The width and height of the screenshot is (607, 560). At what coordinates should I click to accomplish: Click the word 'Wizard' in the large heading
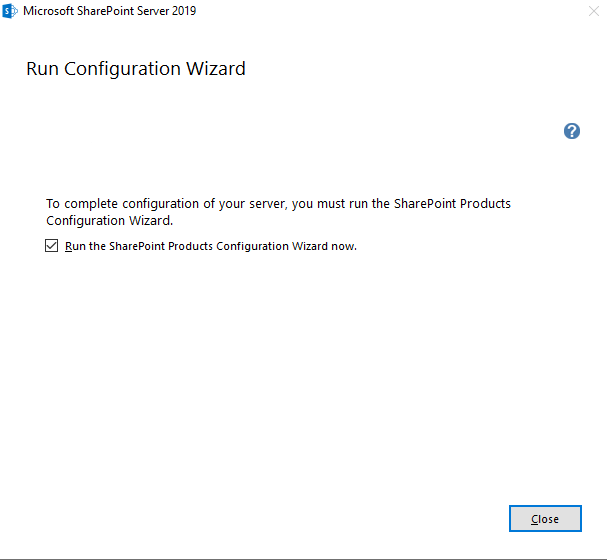[216, 69]
